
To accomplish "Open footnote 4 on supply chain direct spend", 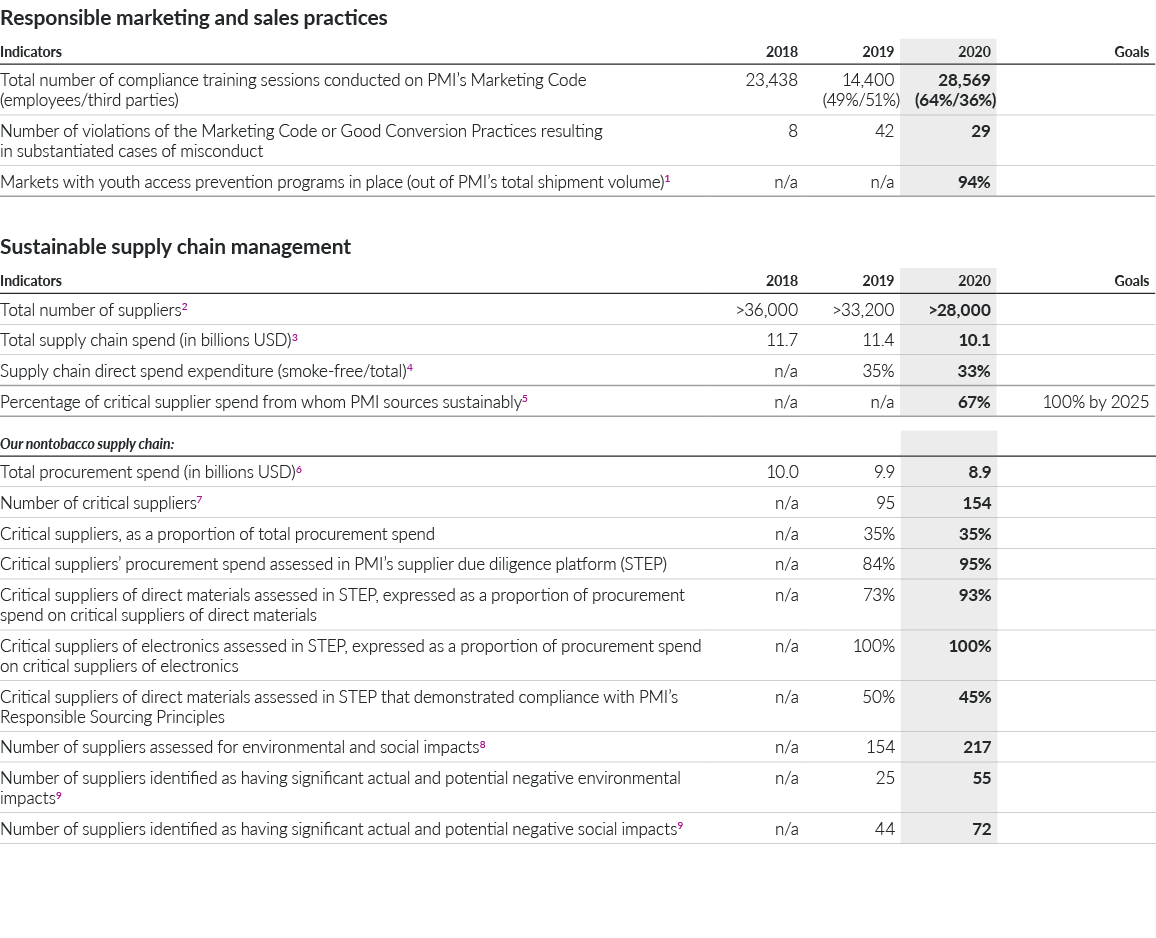I will pyautogui.click(x=410, y=368).
